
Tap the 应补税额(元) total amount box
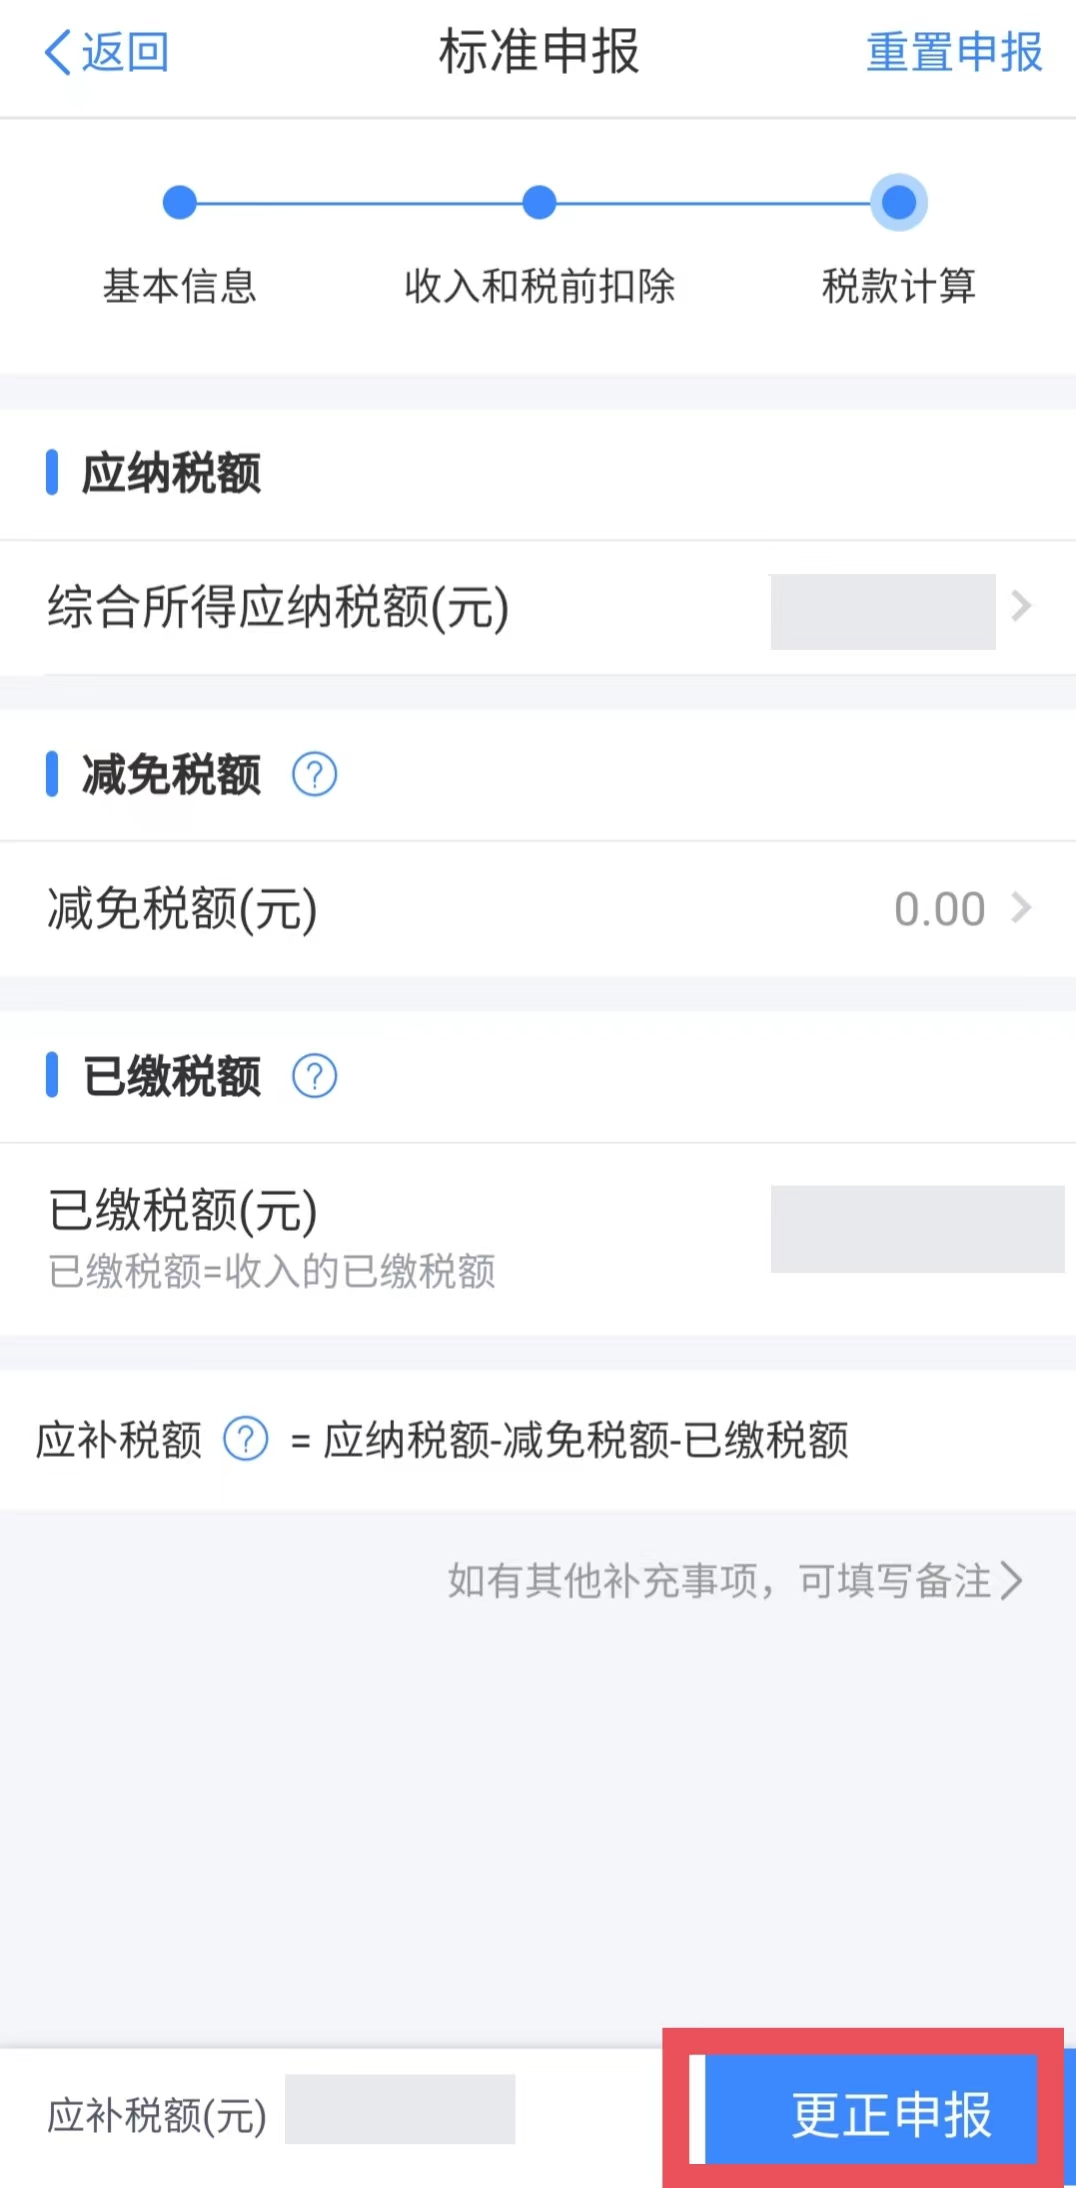pos(400,2108)
